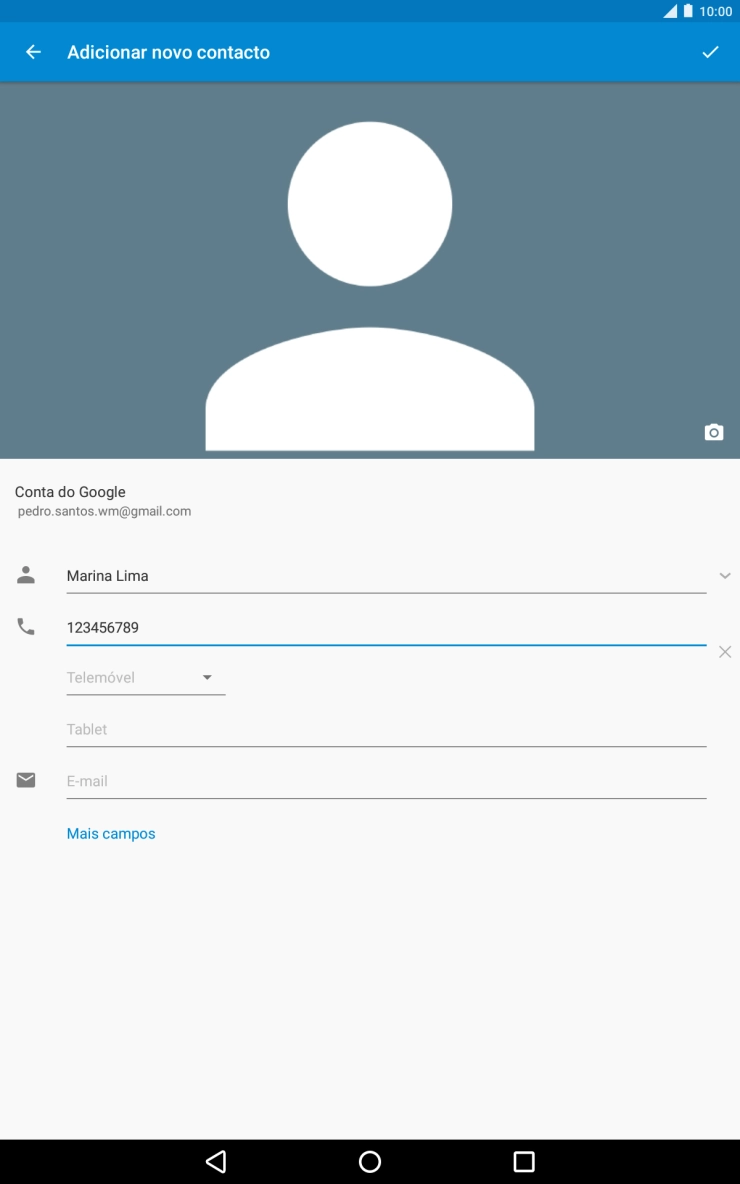Viewport: 740px width, 1184px height.
Task: Save contact with checkmark icon
Action: 710,52
